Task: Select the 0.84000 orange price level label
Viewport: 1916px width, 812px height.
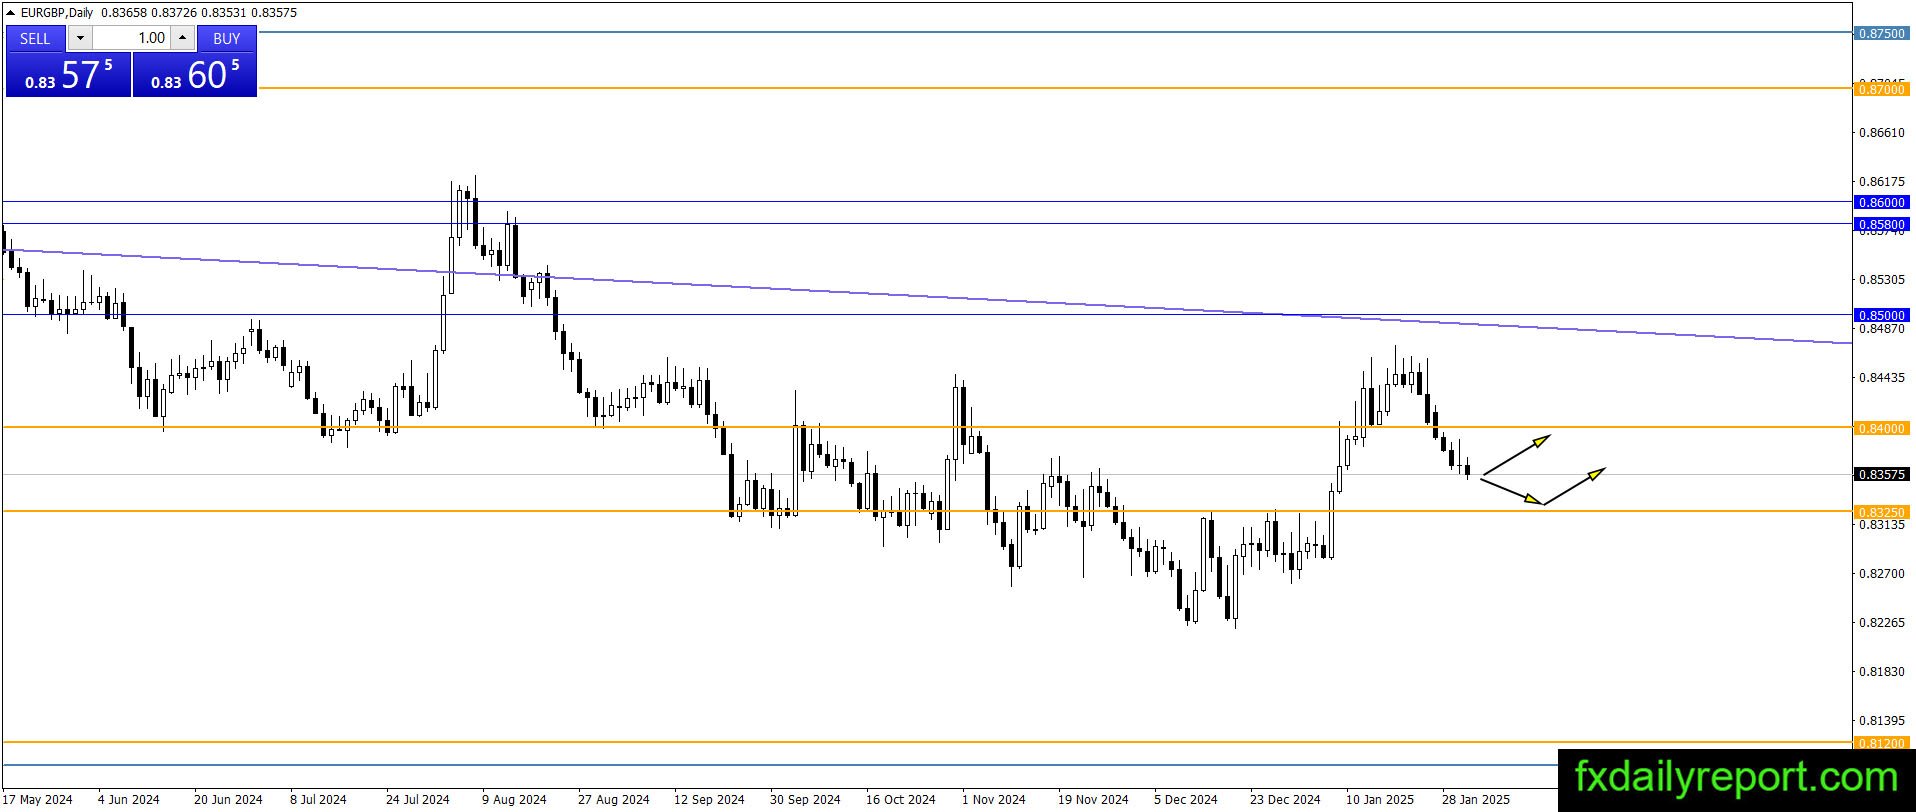Action: [1881, 428]
